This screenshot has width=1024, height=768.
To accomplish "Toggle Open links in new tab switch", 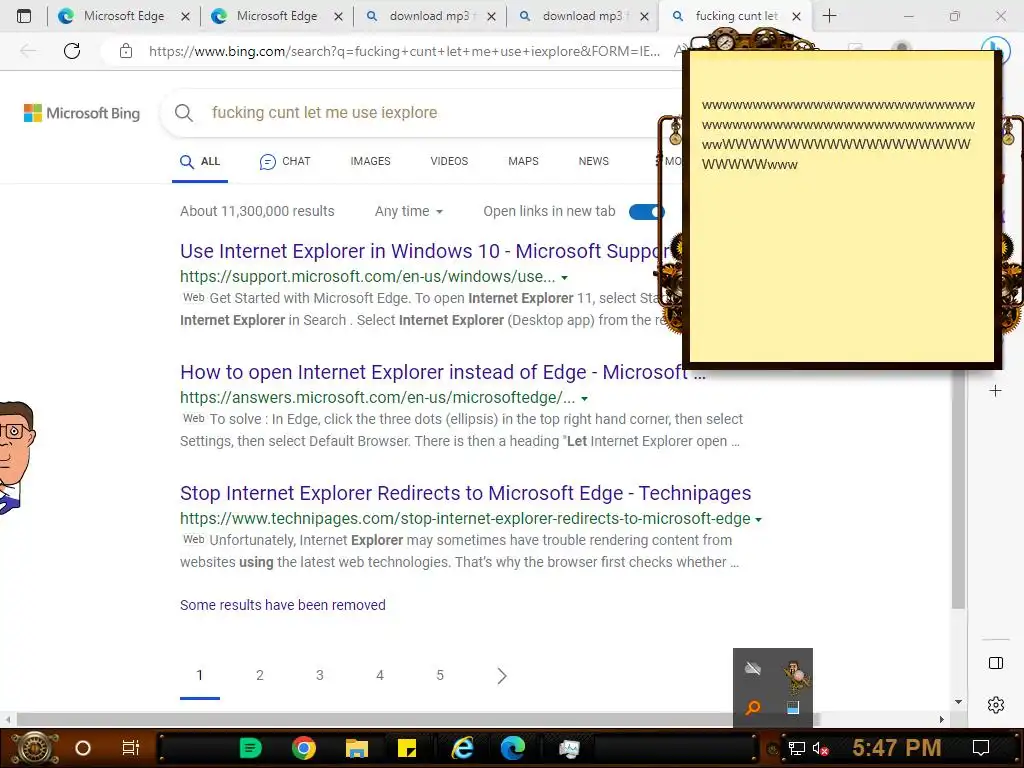I will (x=647, y=212).
